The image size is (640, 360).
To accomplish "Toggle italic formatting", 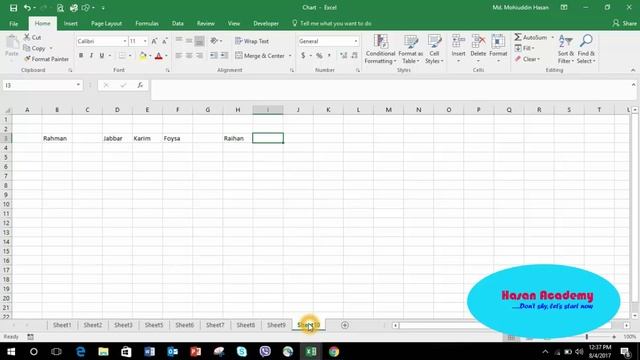I will pyautogui.click(x=91, y=56).
